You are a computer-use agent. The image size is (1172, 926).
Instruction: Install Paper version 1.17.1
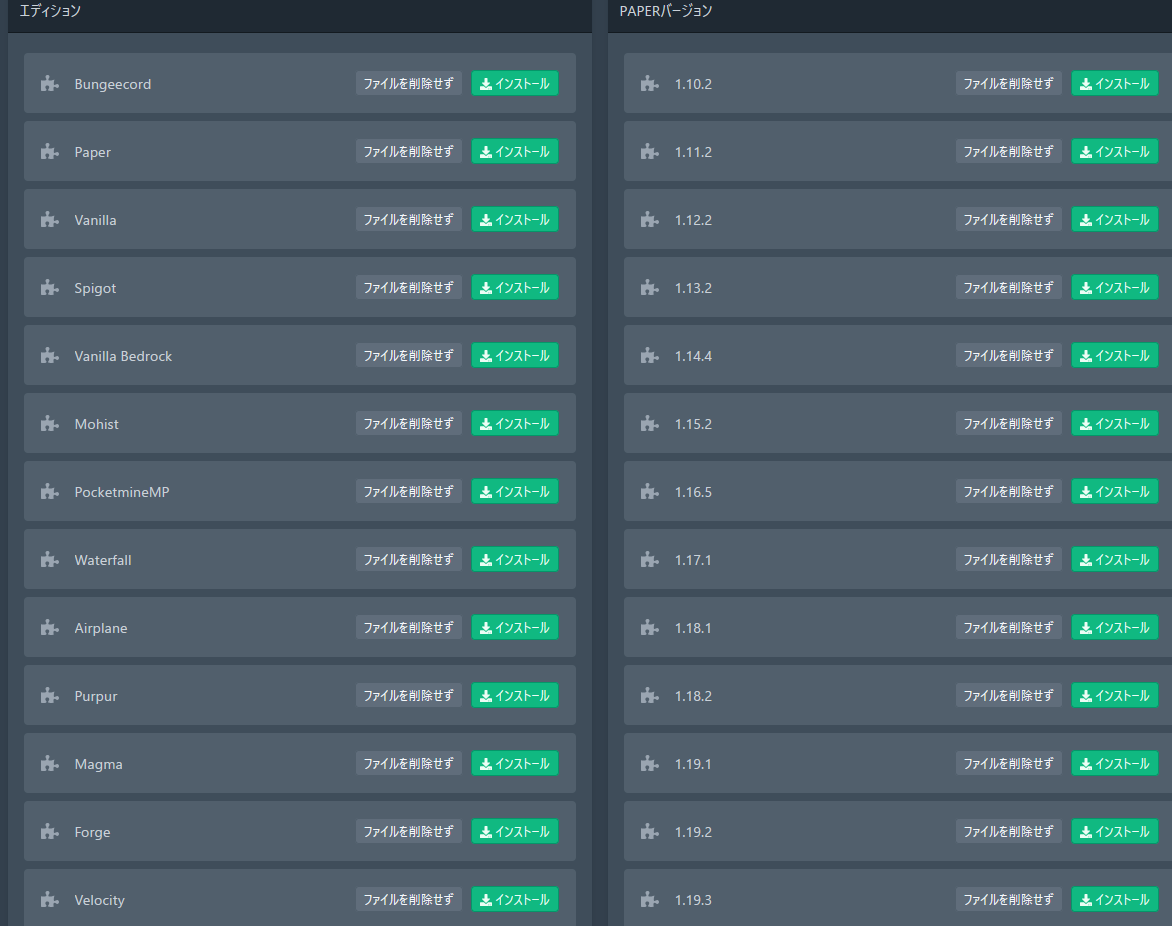point(1115,560)
